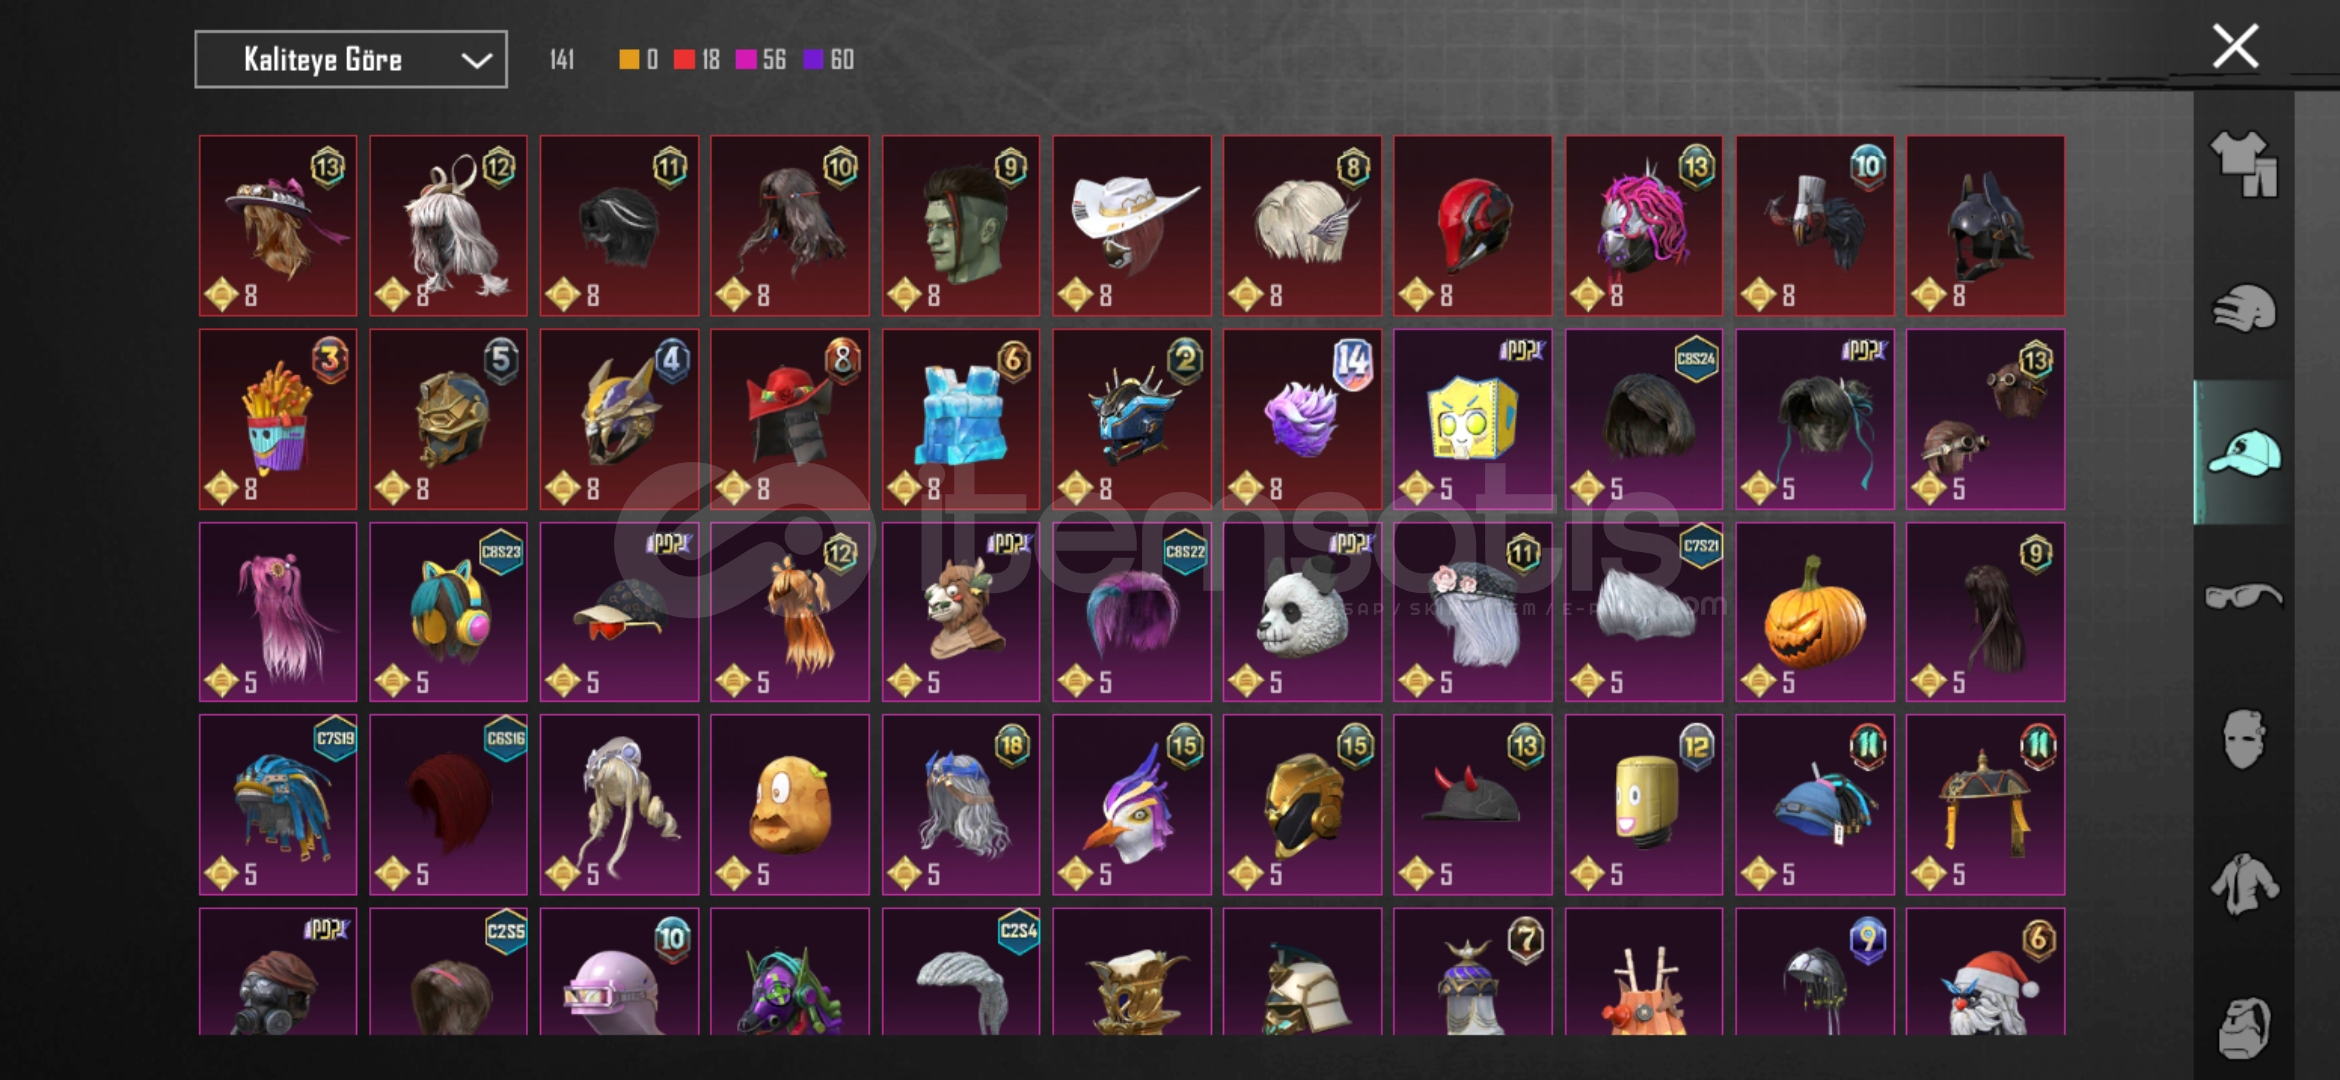Open the glasses category icon
The height and width of the screenshot is (1080, 2340).
2243,597
